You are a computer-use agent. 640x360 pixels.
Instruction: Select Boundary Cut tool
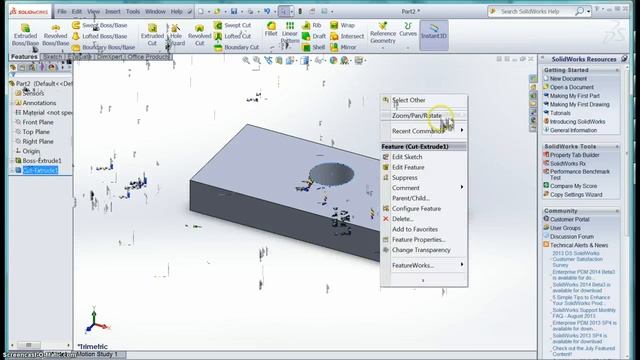coord(236,47)
